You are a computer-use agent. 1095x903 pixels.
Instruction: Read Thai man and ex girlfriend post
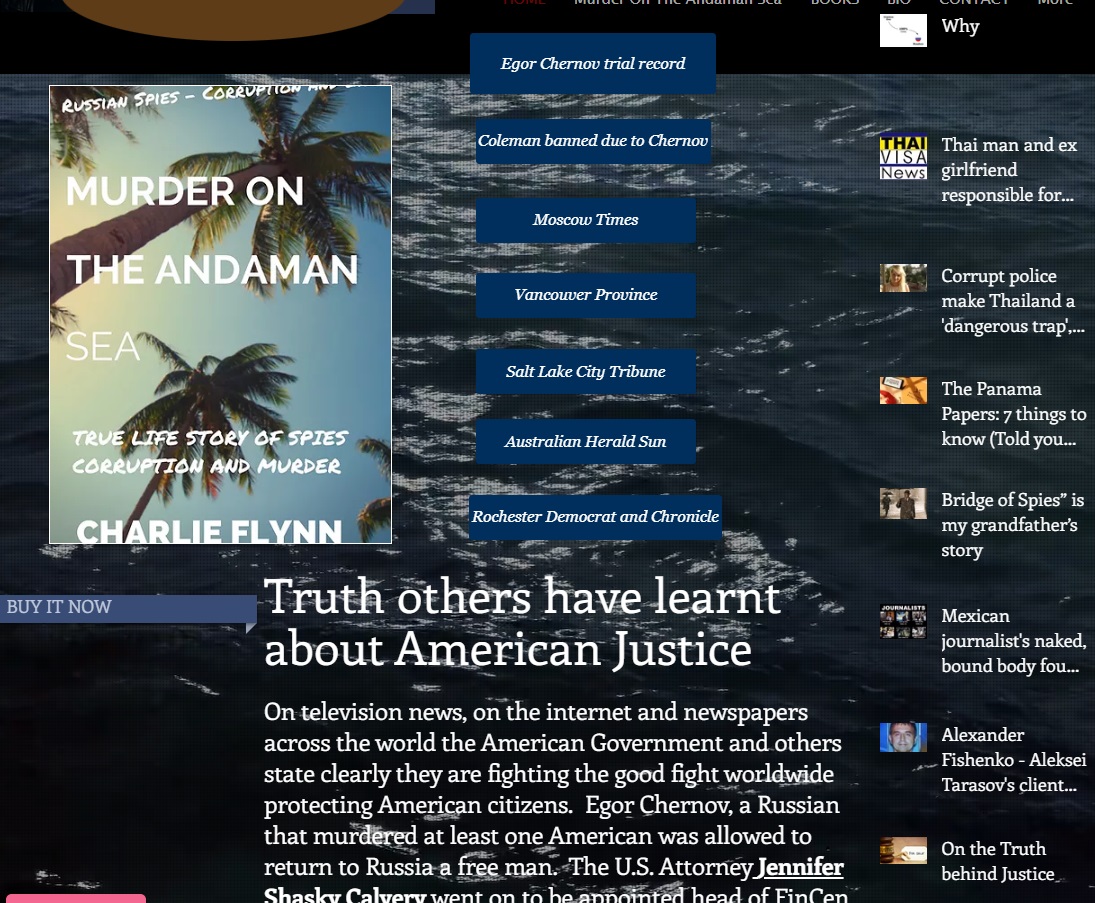tap(1009, 170)
